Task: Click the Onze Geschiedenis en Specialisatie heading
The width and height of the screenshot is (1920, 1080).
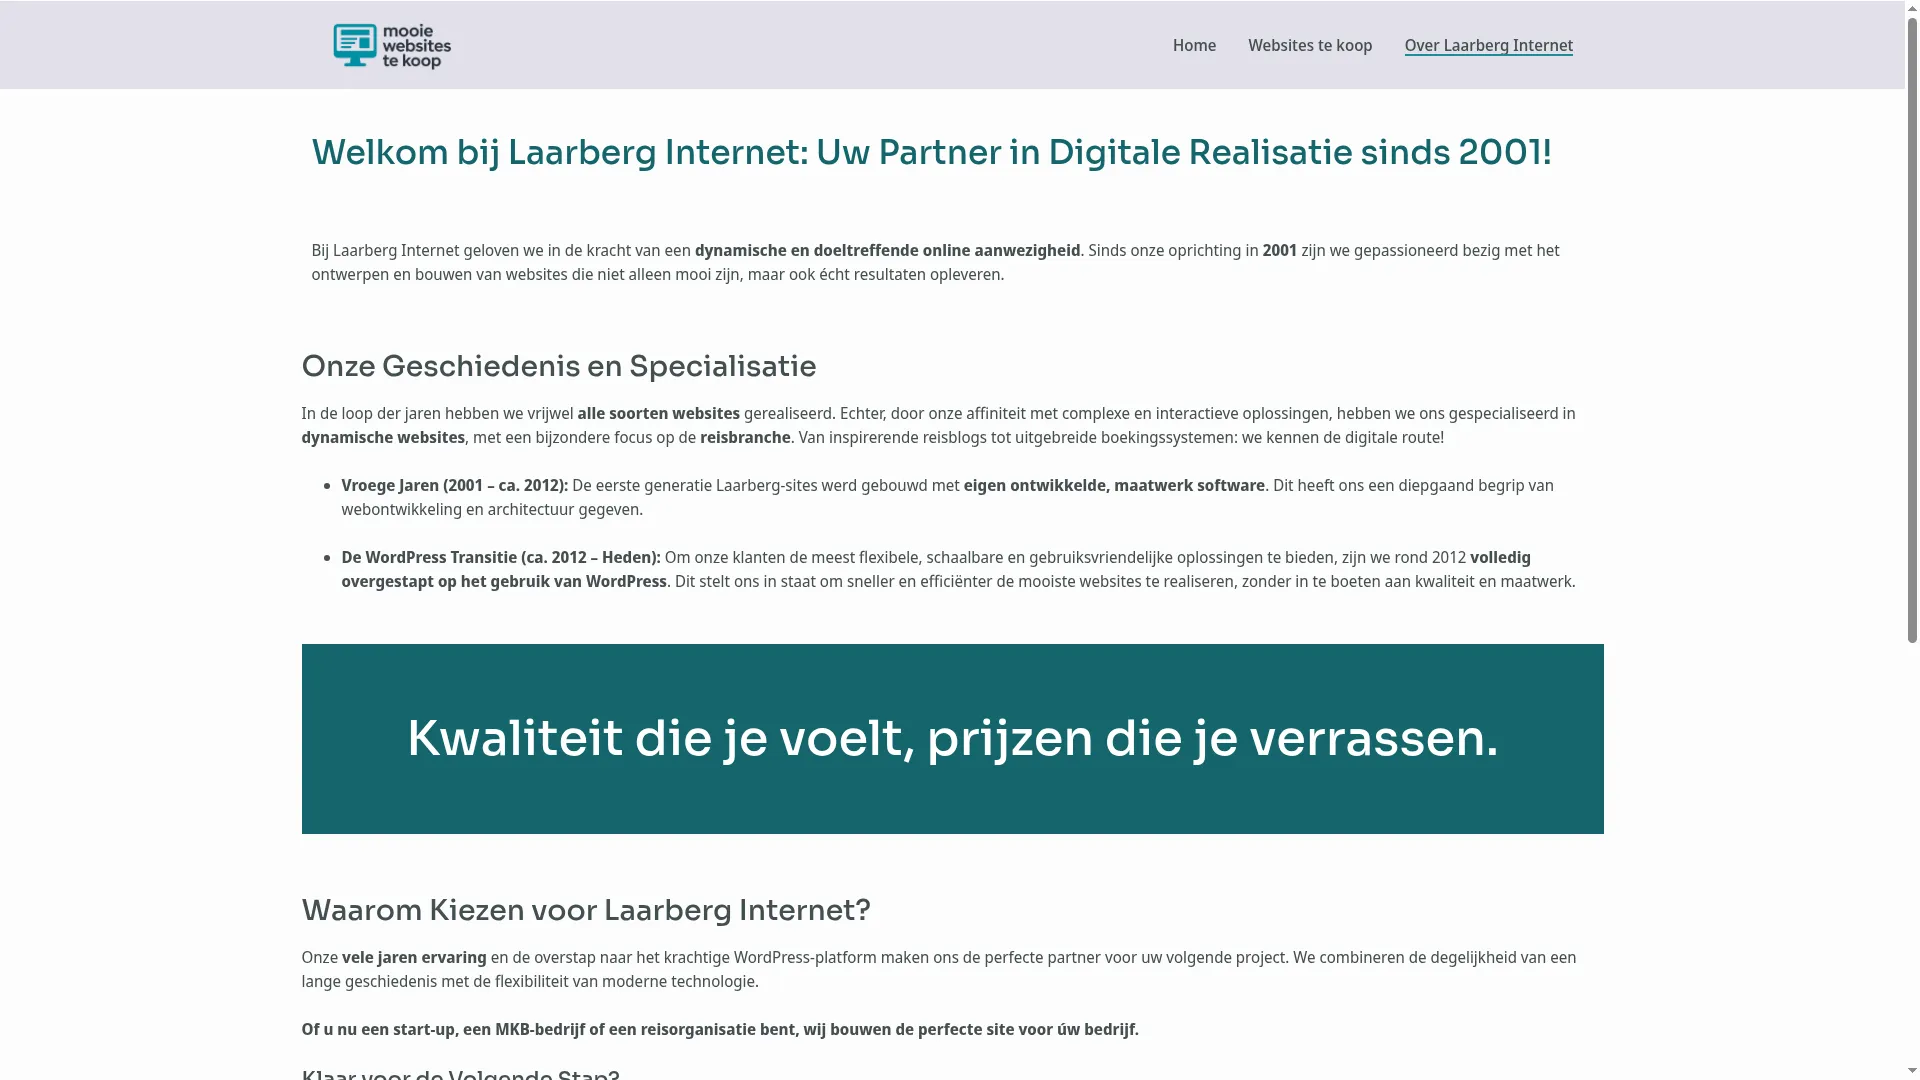Action: point(558,366)
